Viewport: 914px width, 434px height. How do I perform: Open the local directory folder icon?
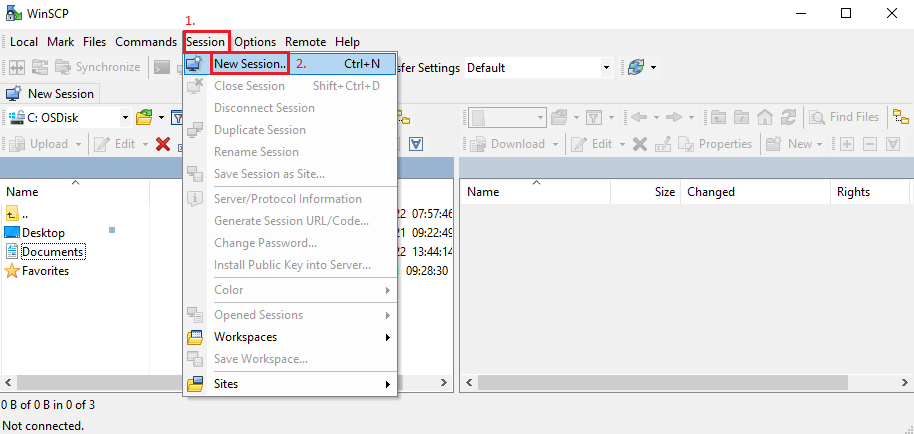[x=144, y=118]
